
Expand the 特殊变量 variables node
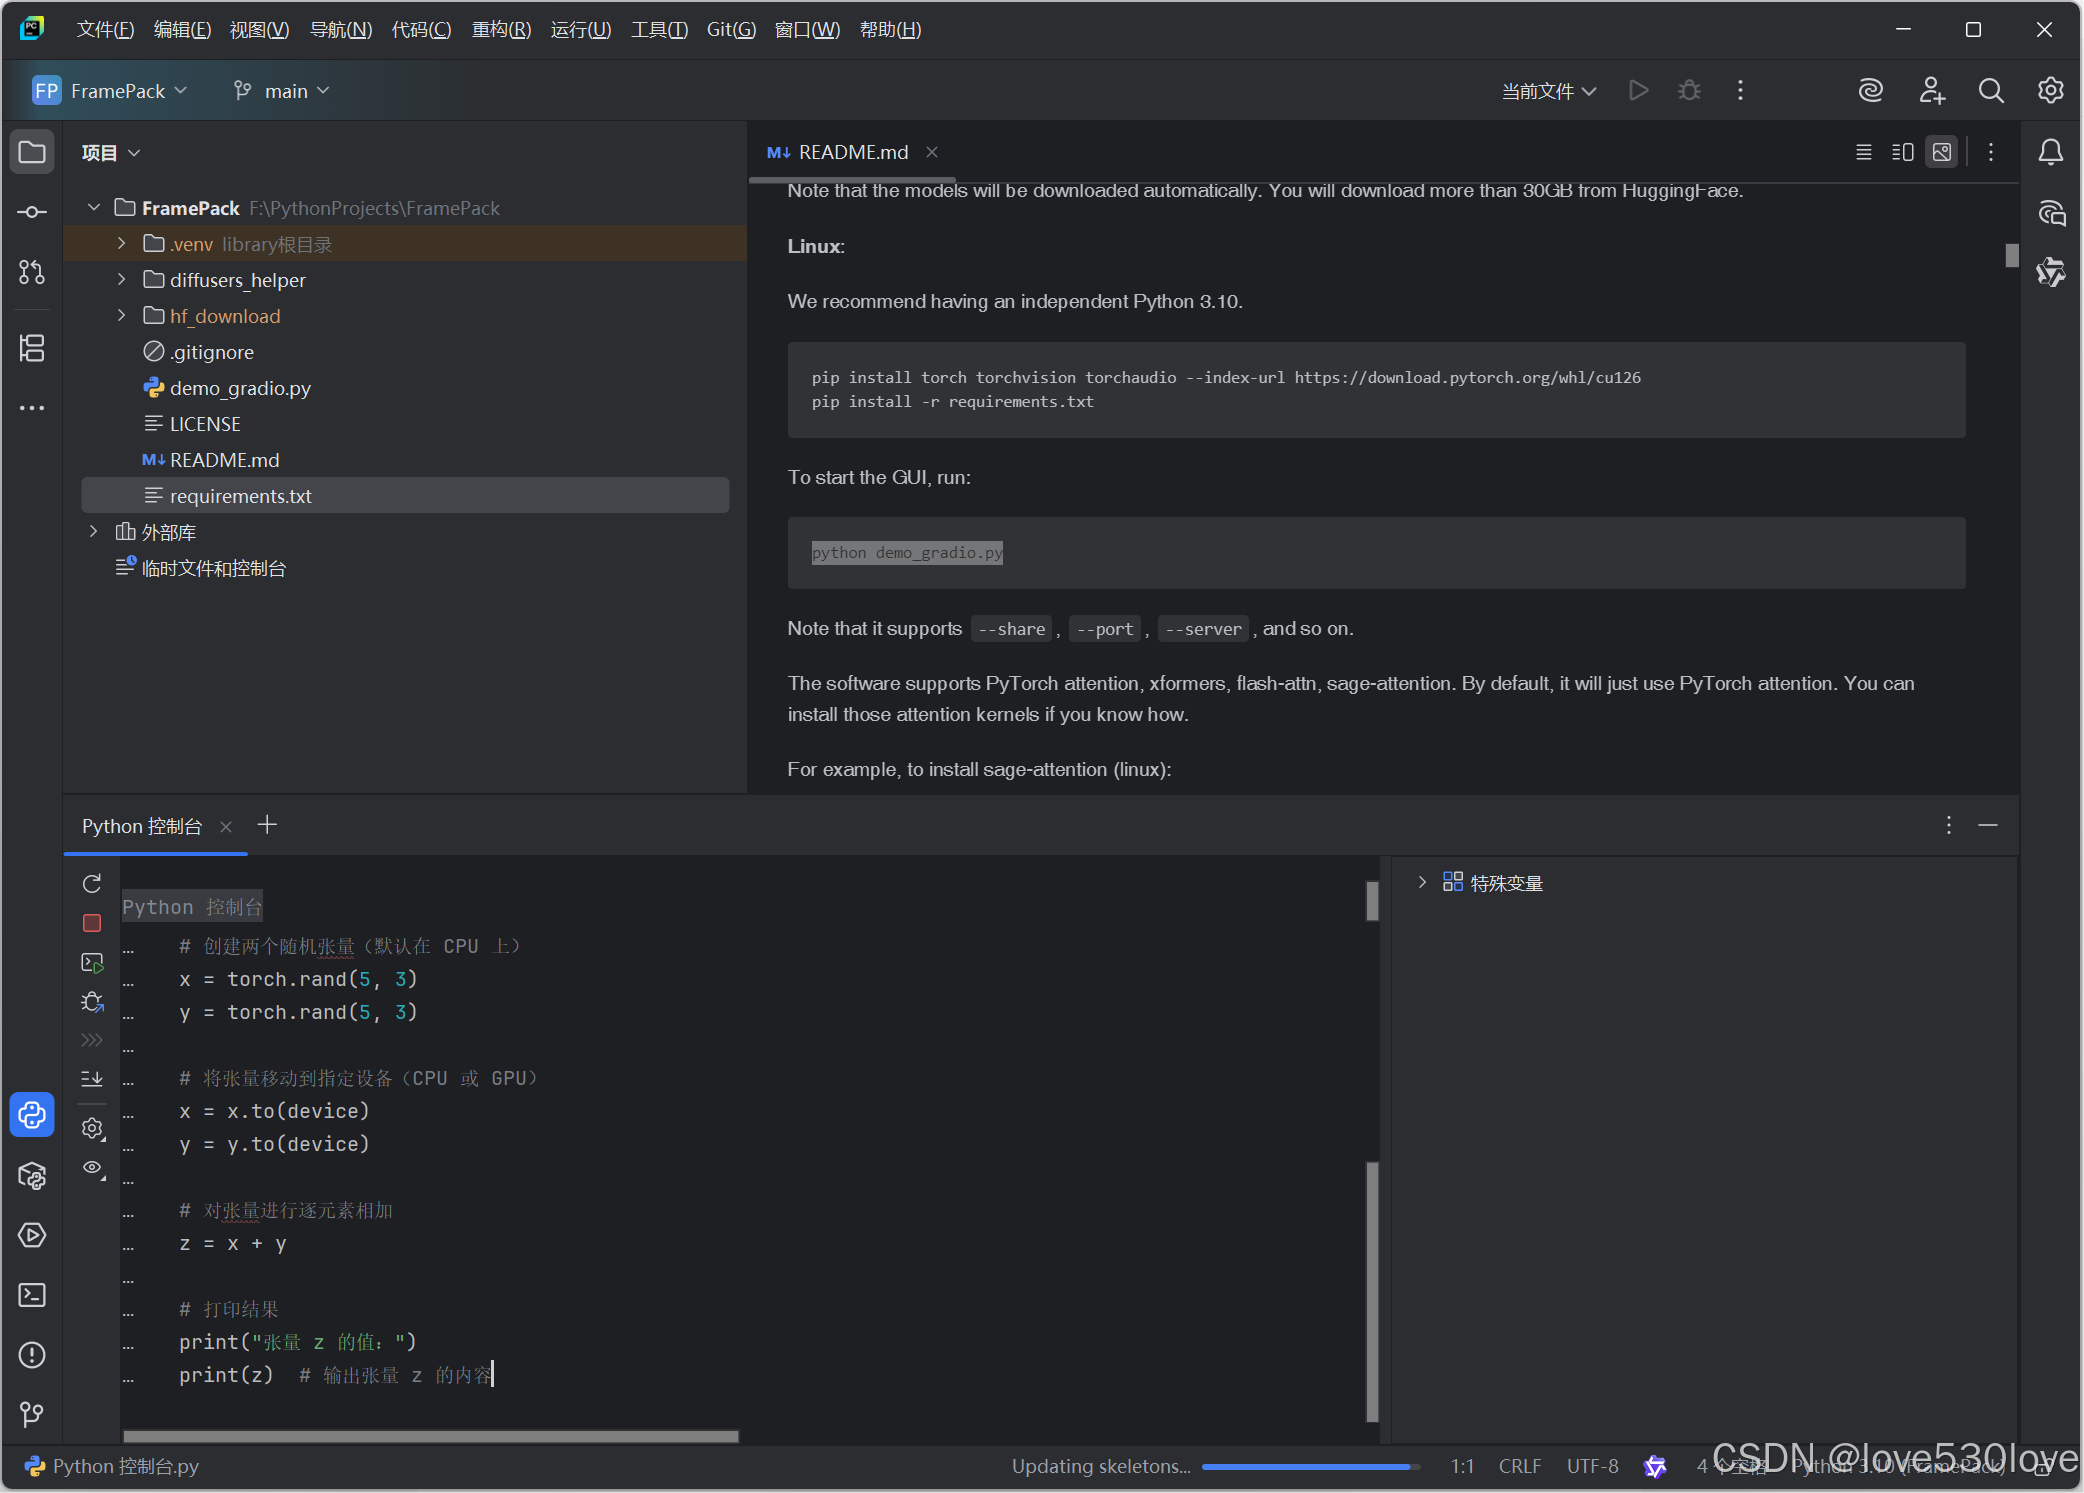(1422, 883)
